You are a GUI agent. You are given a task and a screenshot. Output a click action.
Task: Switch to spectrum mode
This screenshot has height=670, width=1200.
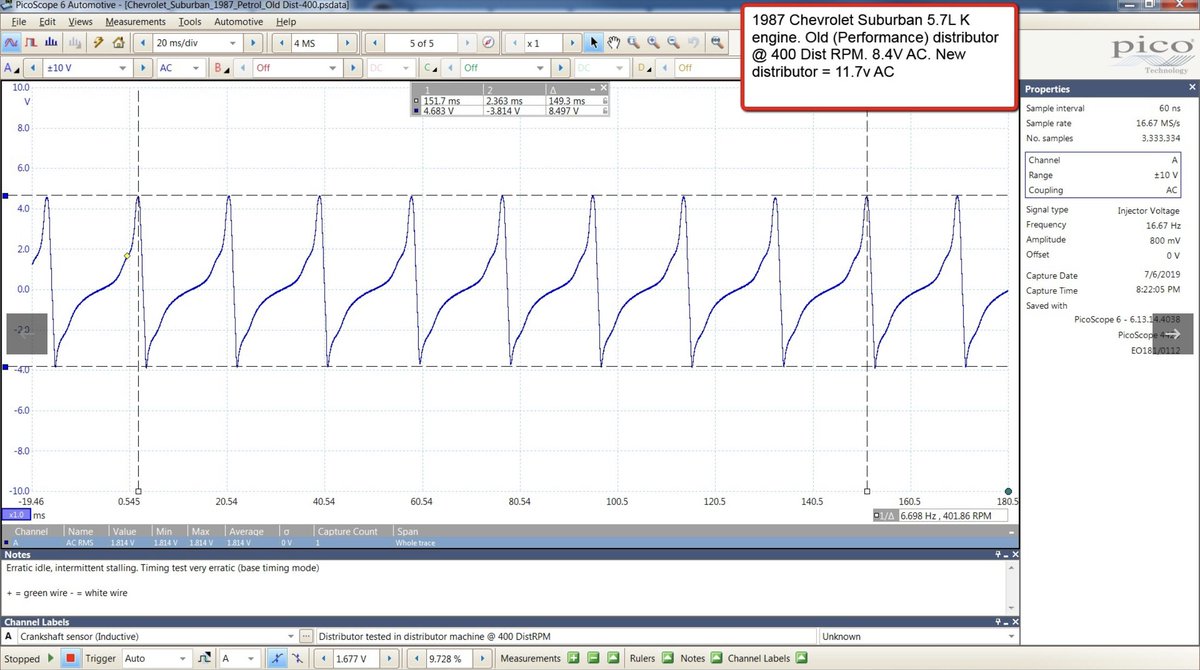[50, 43]
